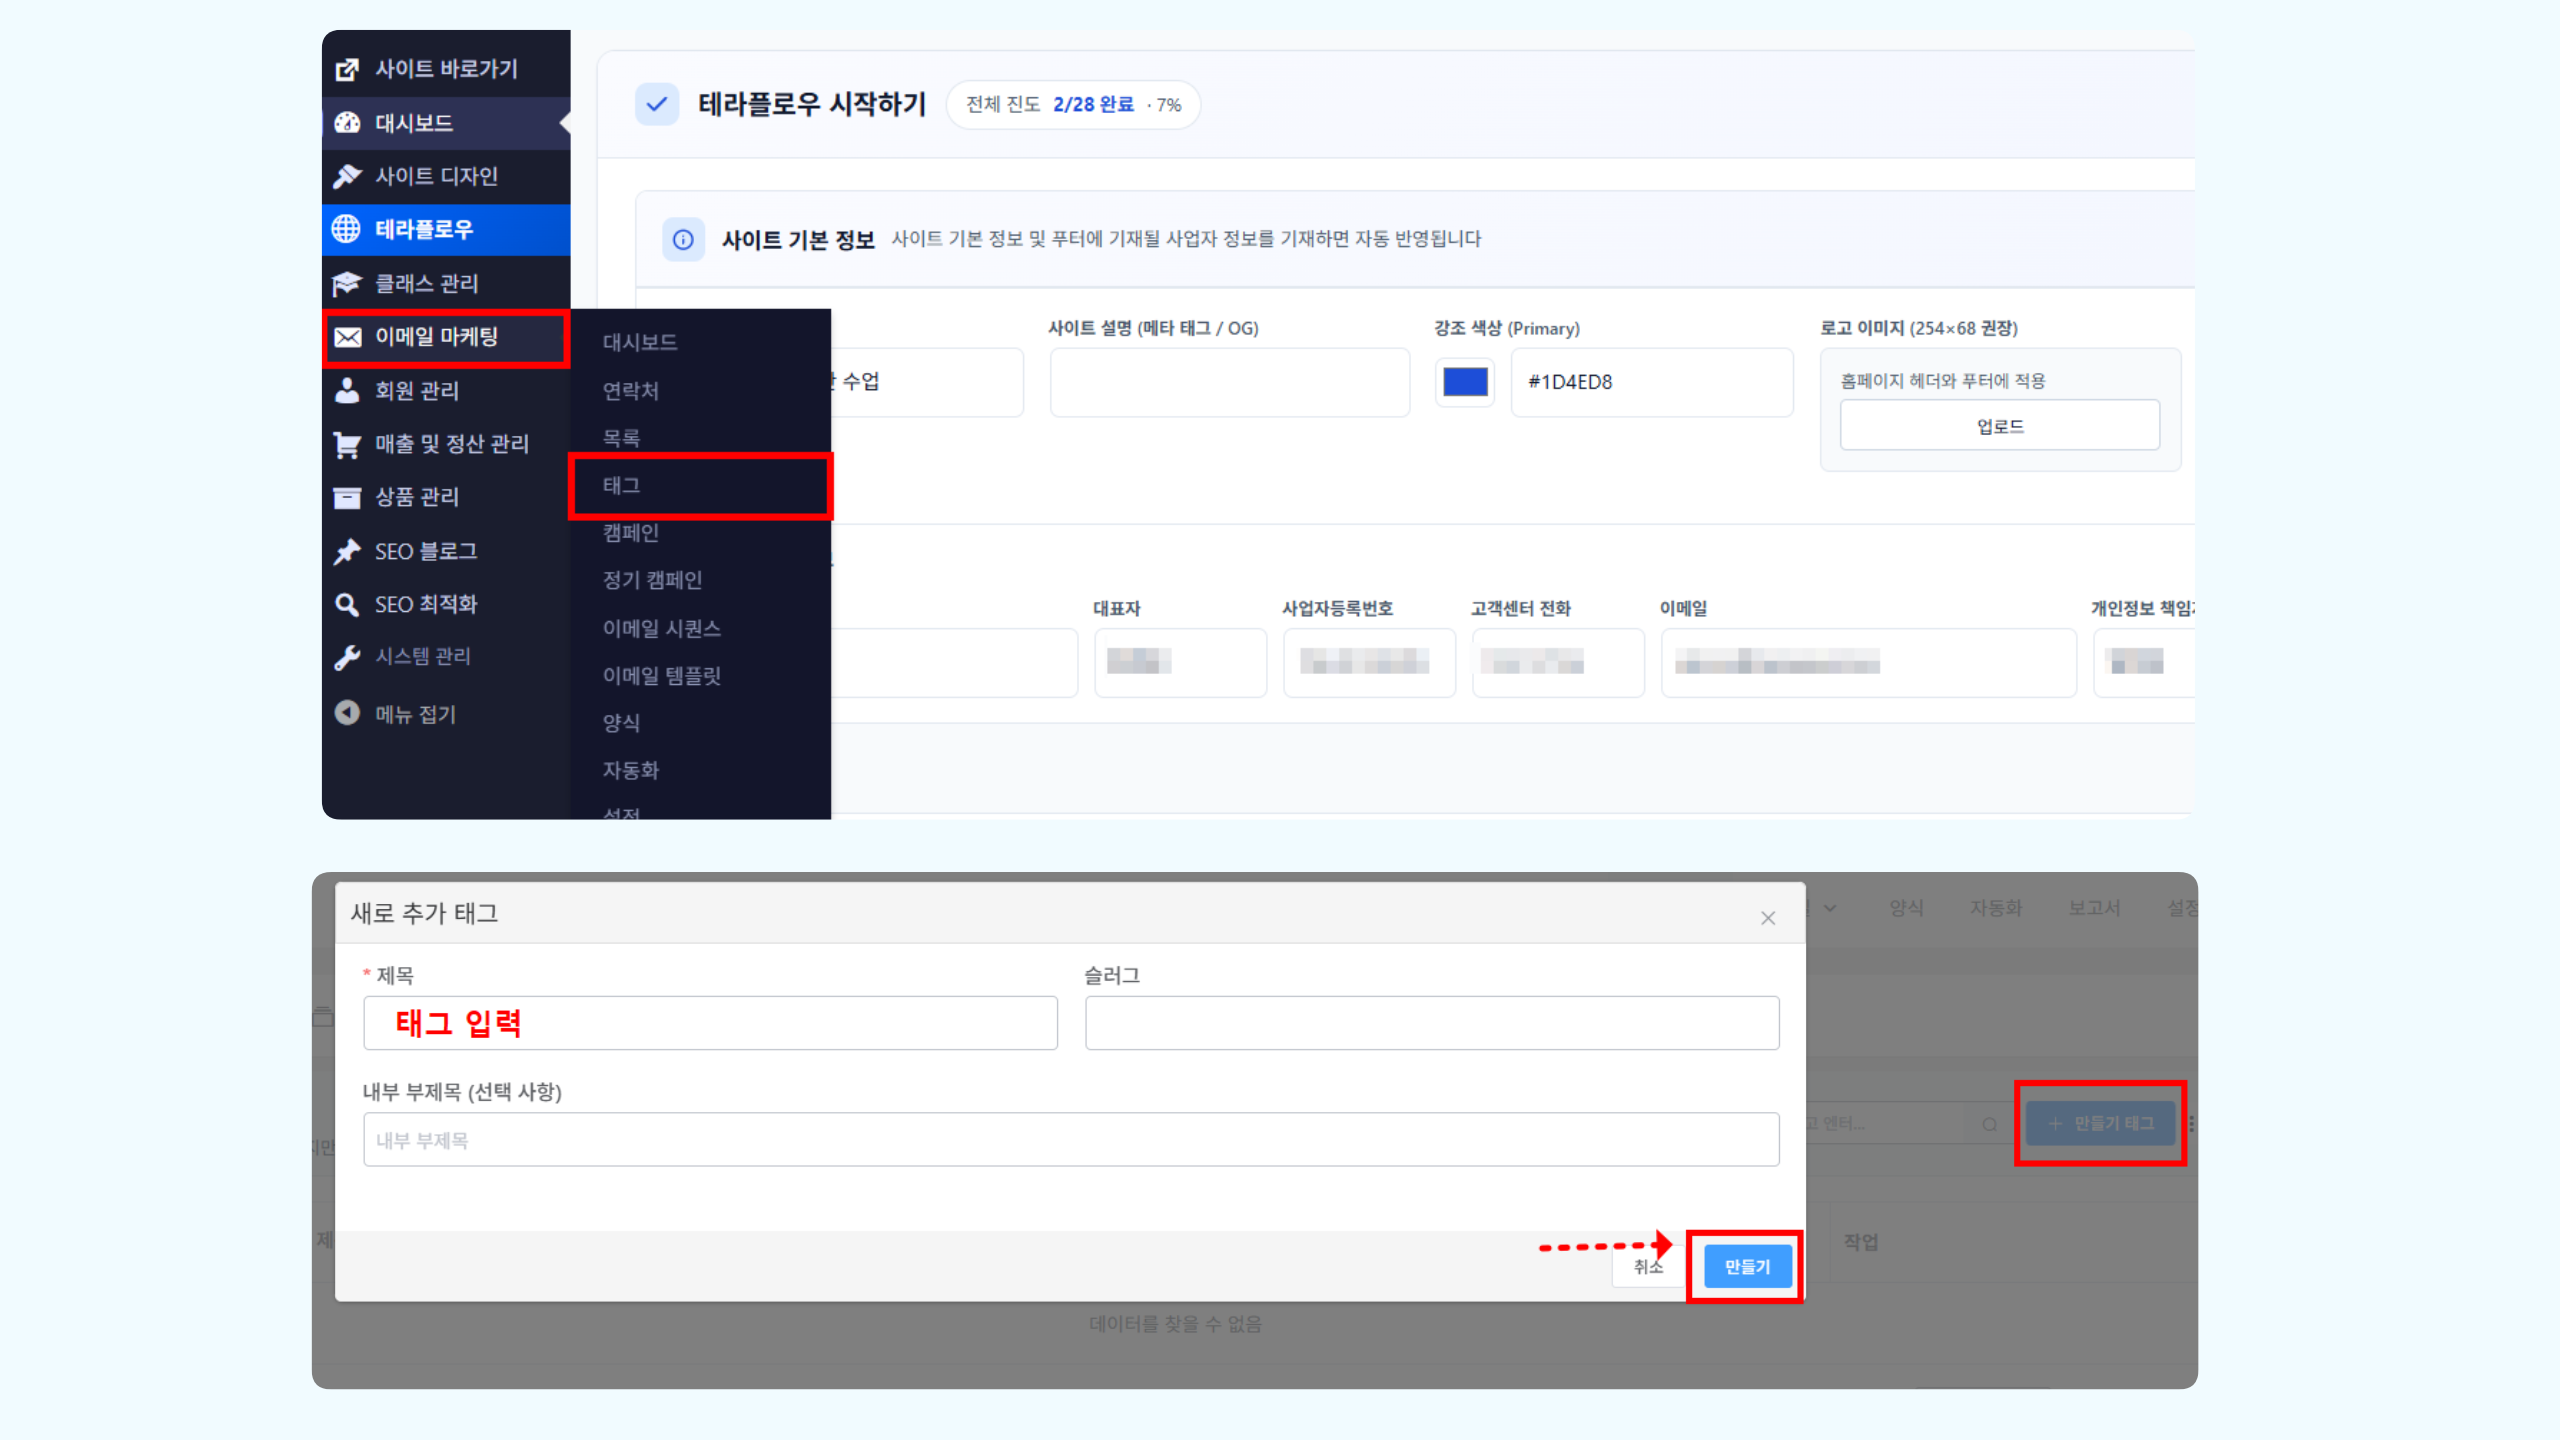Select the 사이트 디자인 brush icon
Viewport: 2560px width, 1440px height.
tap(347, 176)
